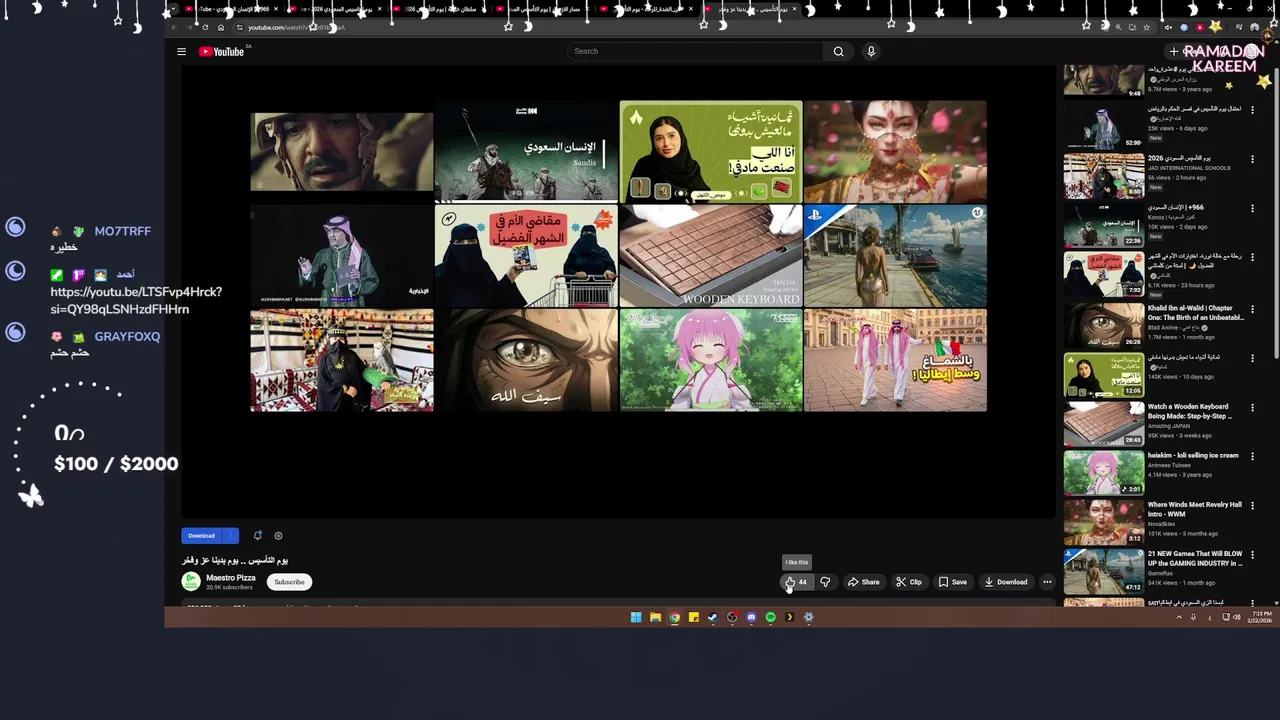Open Chrome from the taskbar
This screenshot has height=720, width=1280.
pyautogui.click(x=674, y=617)
